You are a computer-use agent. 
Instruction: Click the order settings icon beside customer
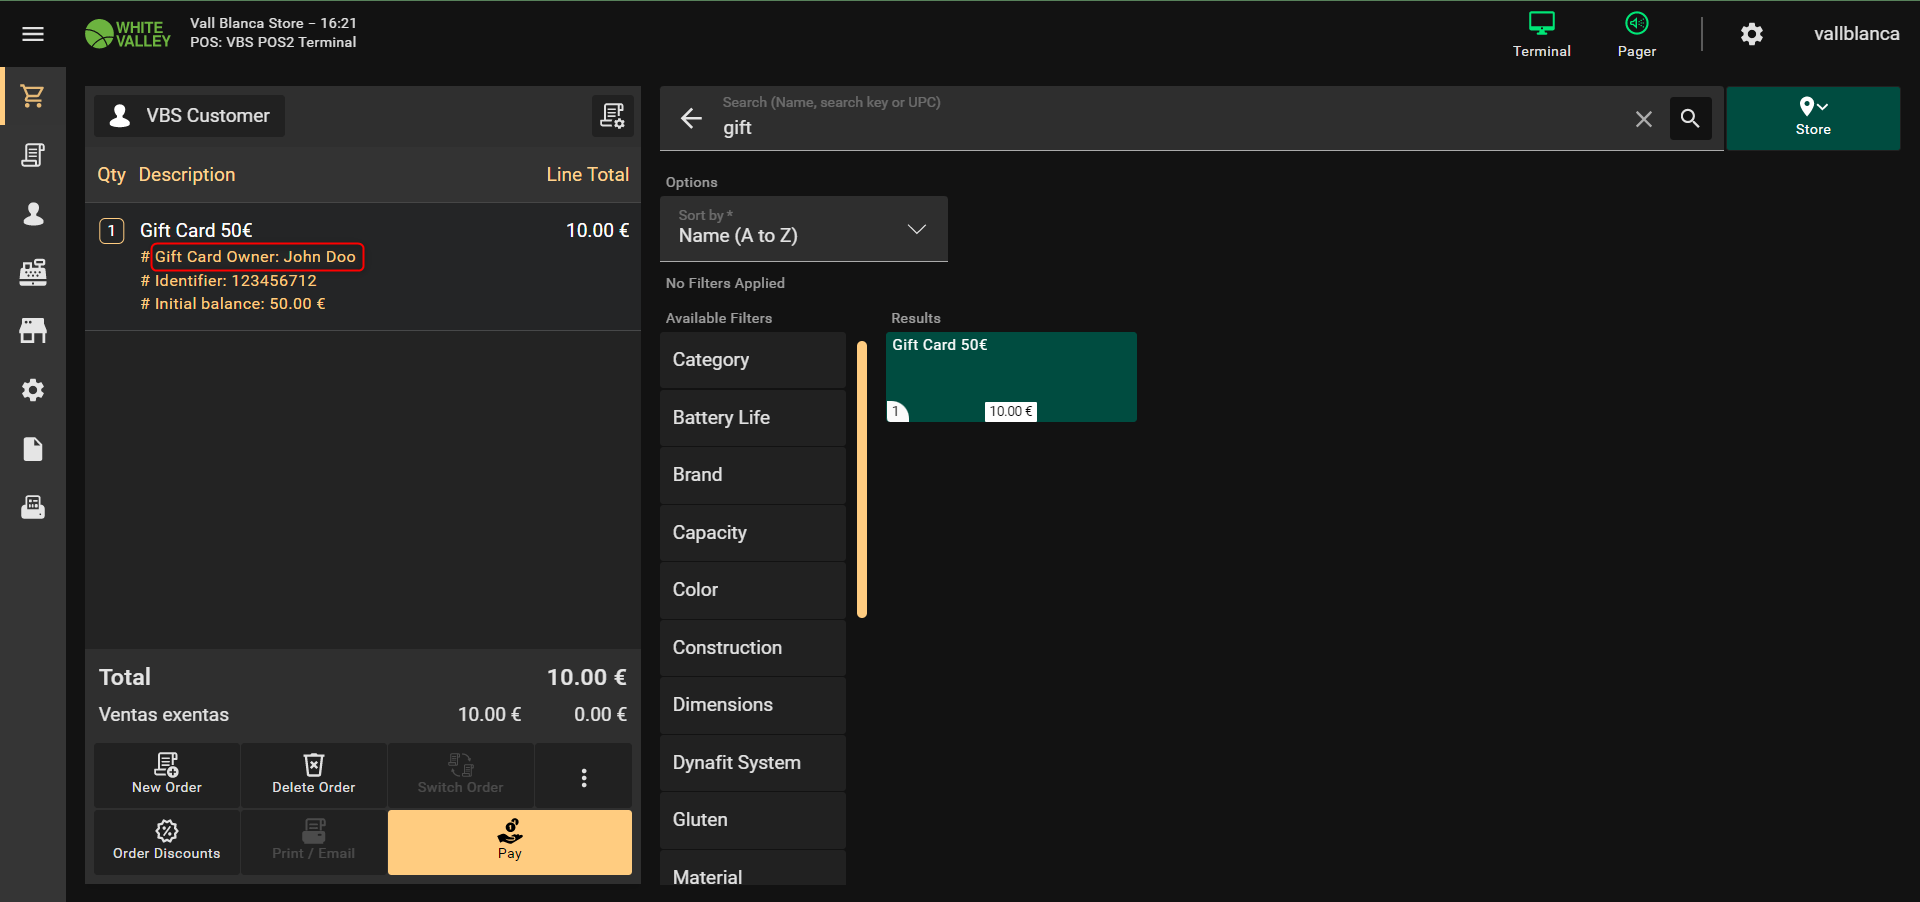pyautogui.click(x=612, y=116)
